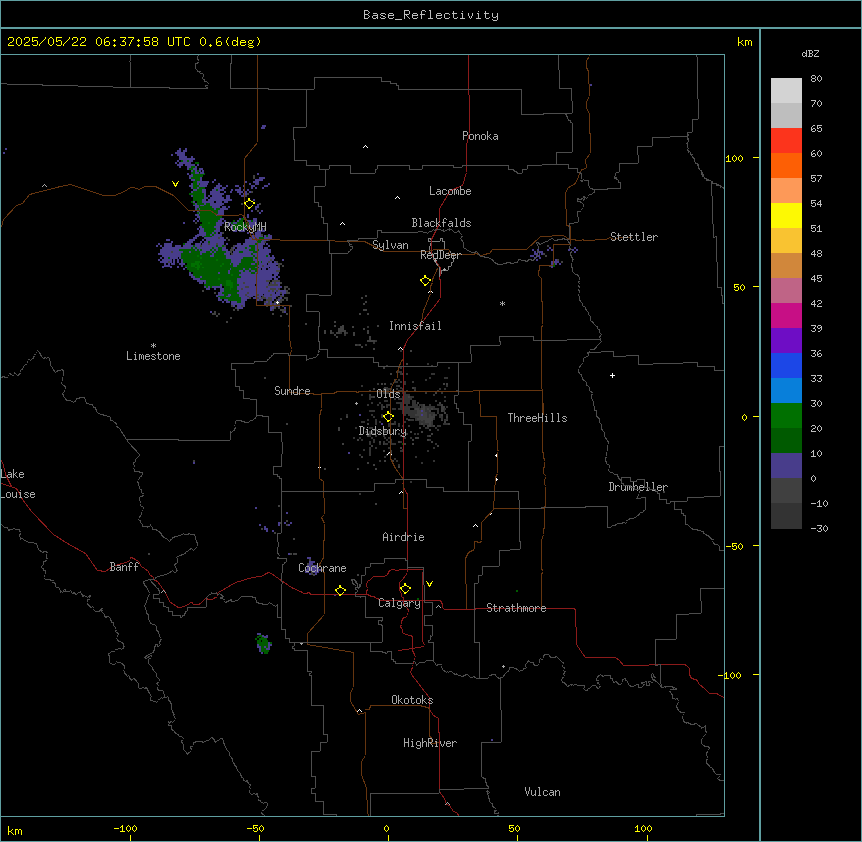Click the dBZ legend heading
The width and height of the screenshot is (862, 842).
tap(810, 54)
